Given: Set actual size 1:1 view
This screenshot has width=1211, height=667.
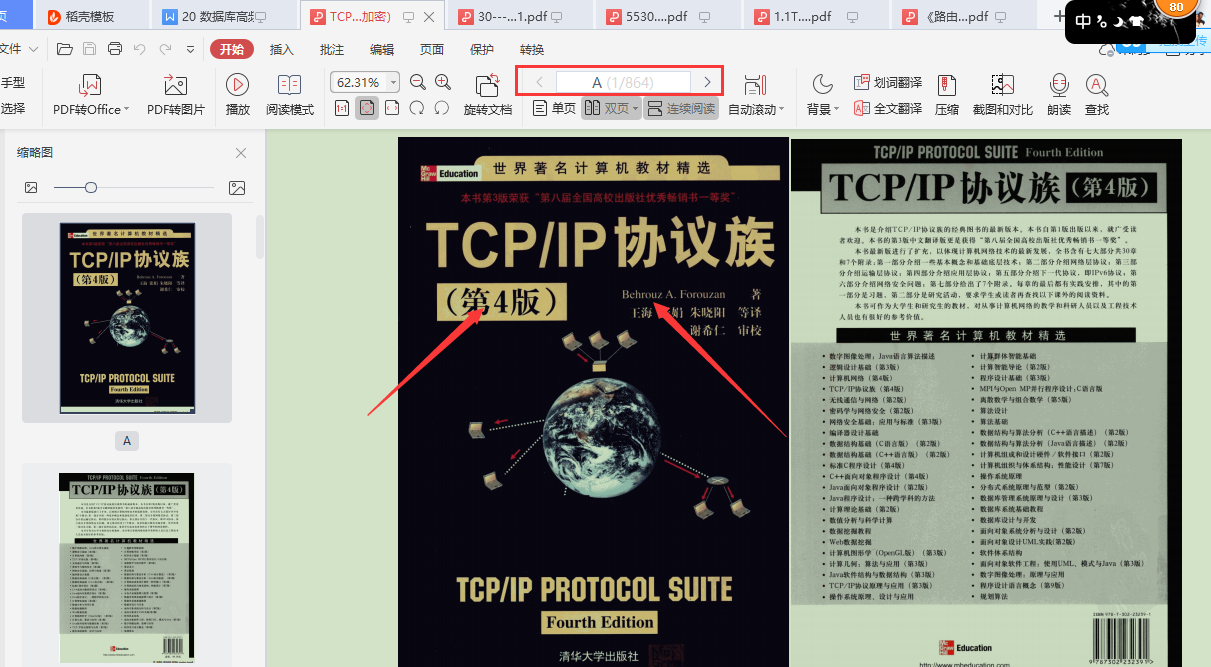Looking at the screenshot, I should [x=342, y=108].
